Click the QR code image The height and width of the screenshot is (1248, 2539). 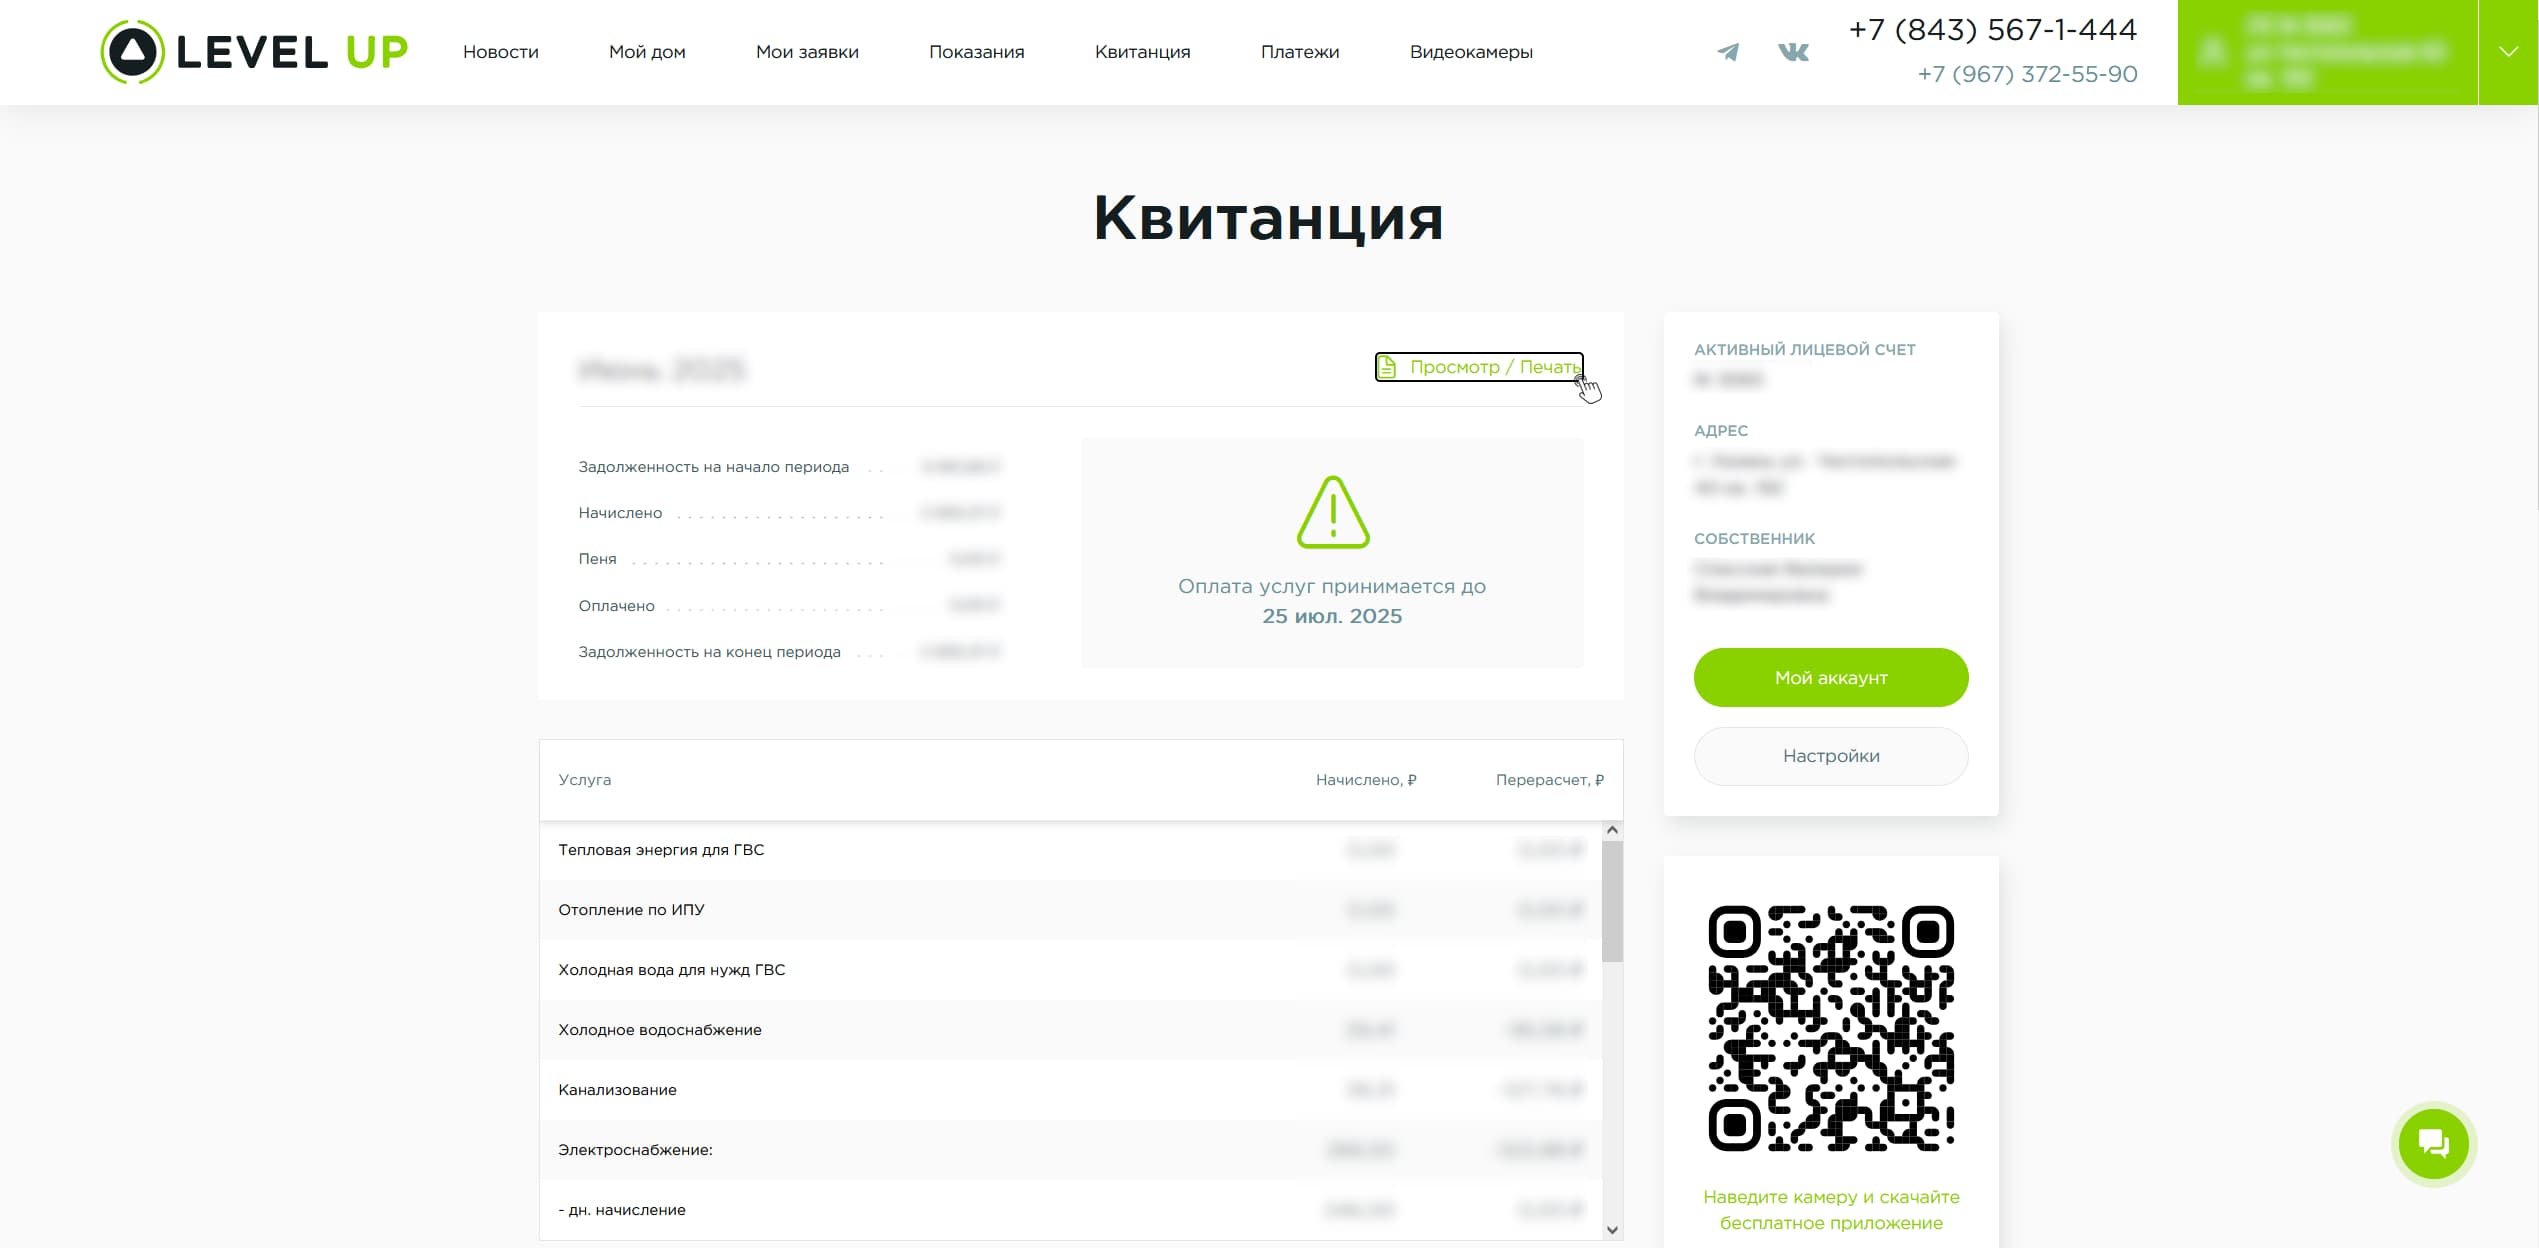click(1831, 1028)
